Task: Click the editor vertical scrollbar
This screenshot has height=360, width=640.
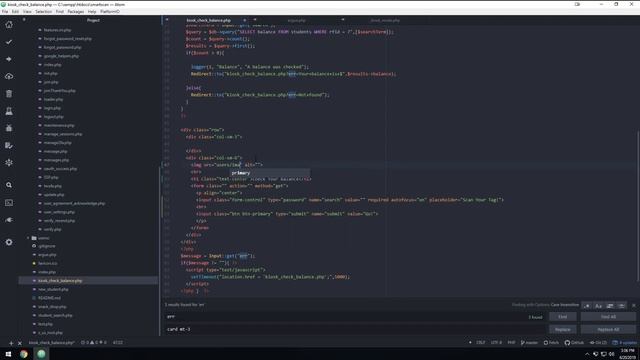Action: (638, 206)
